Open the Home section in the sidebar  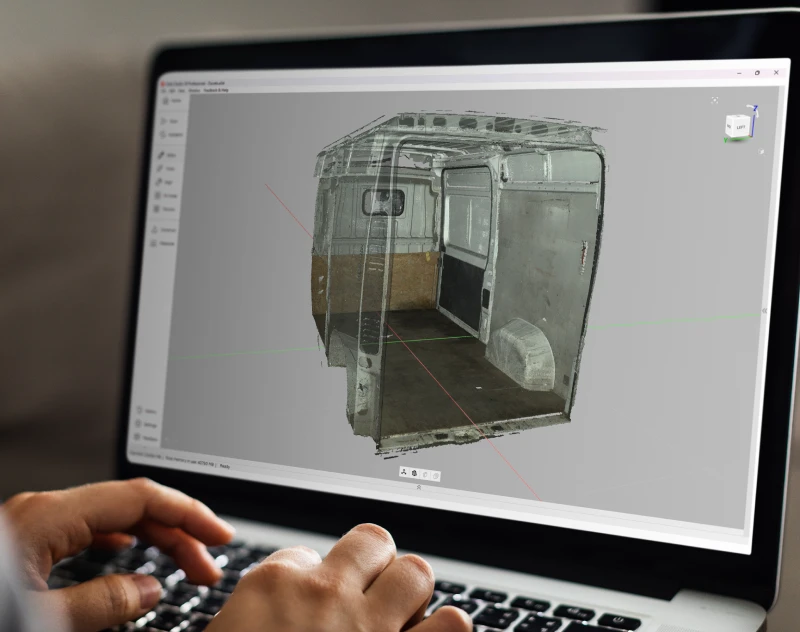(170, 101)
